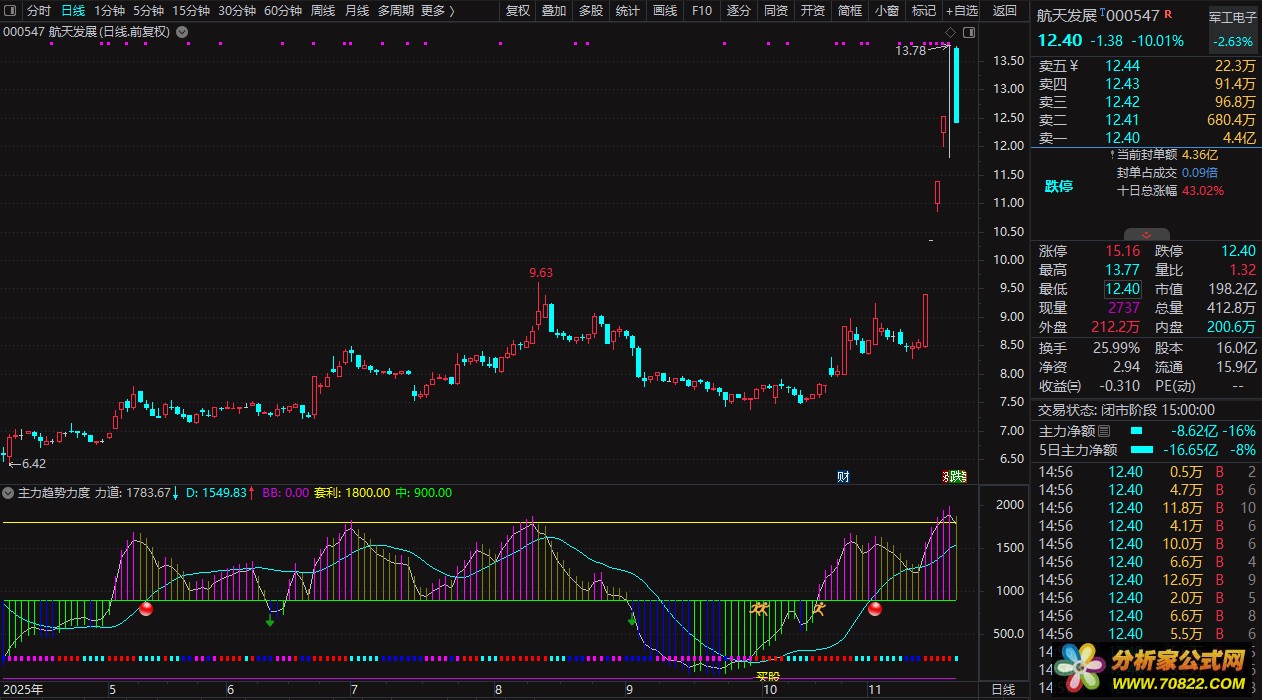Screen dimensions: 1262x700
Task: Open the stock name dropdown arrow
Action: (x=181, y=32)
